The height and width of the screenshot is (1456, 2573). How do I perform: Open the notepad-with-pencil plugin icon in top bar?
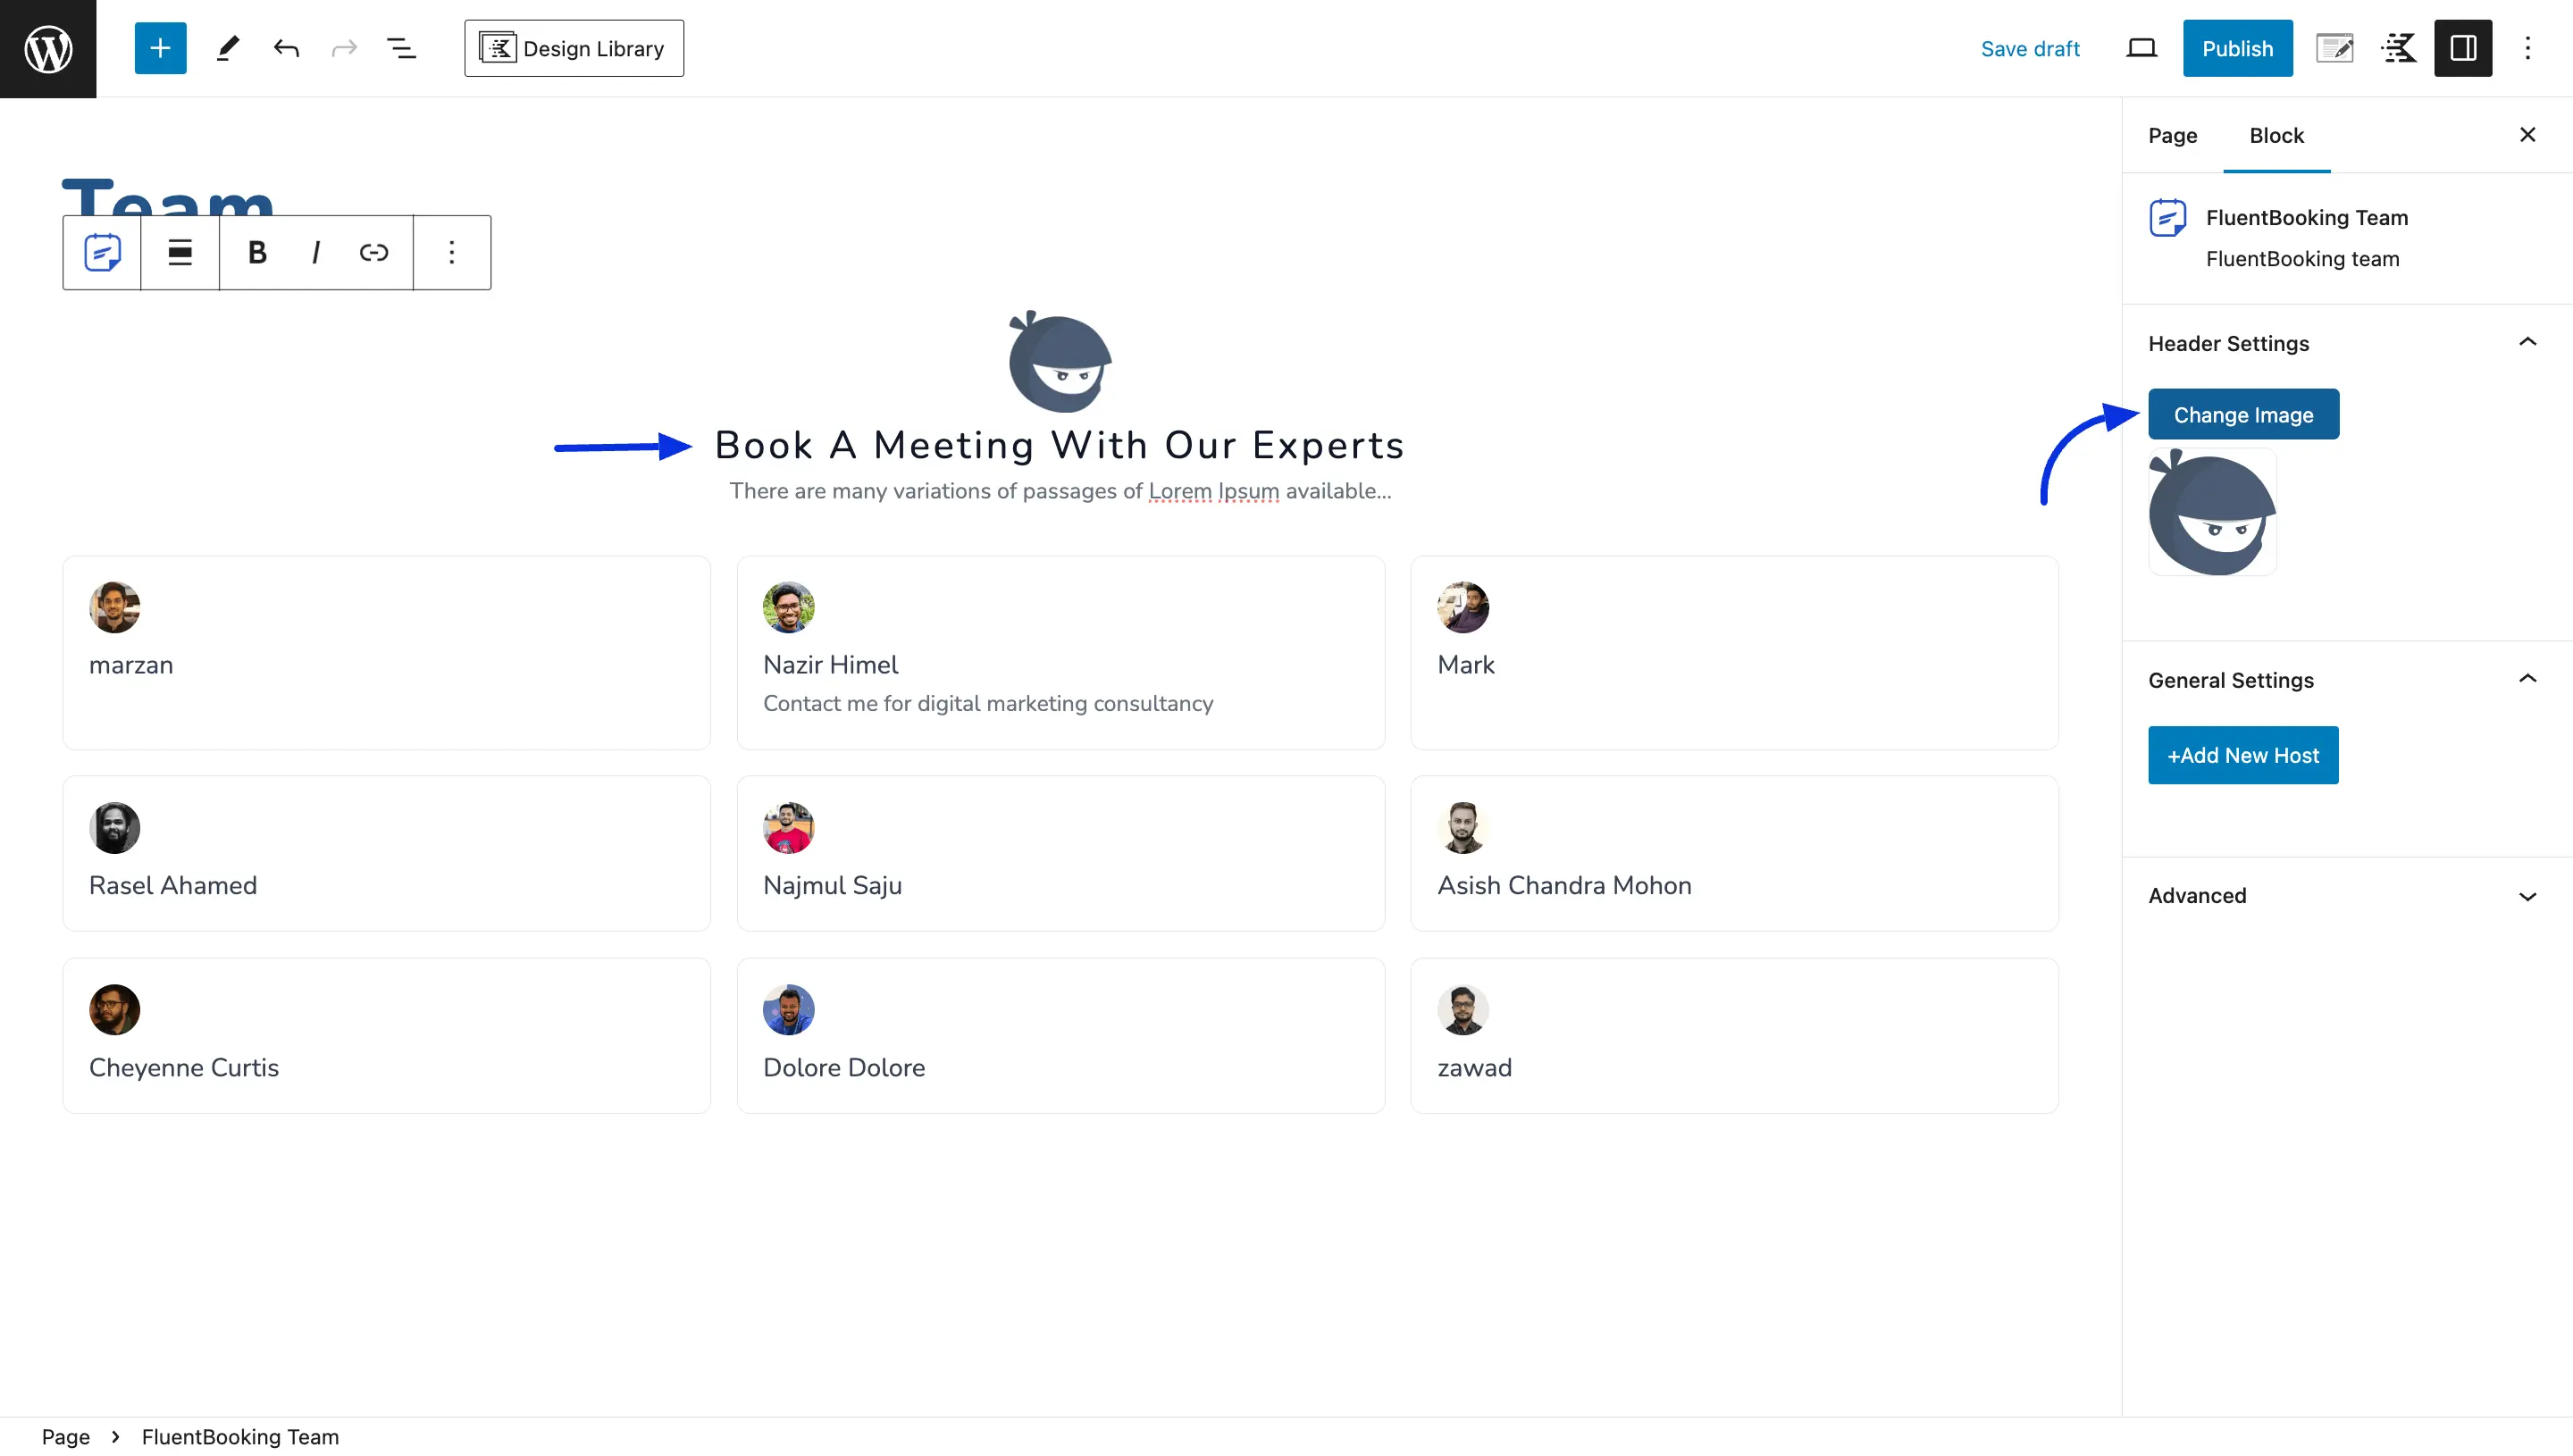(x=2334, y=48)
